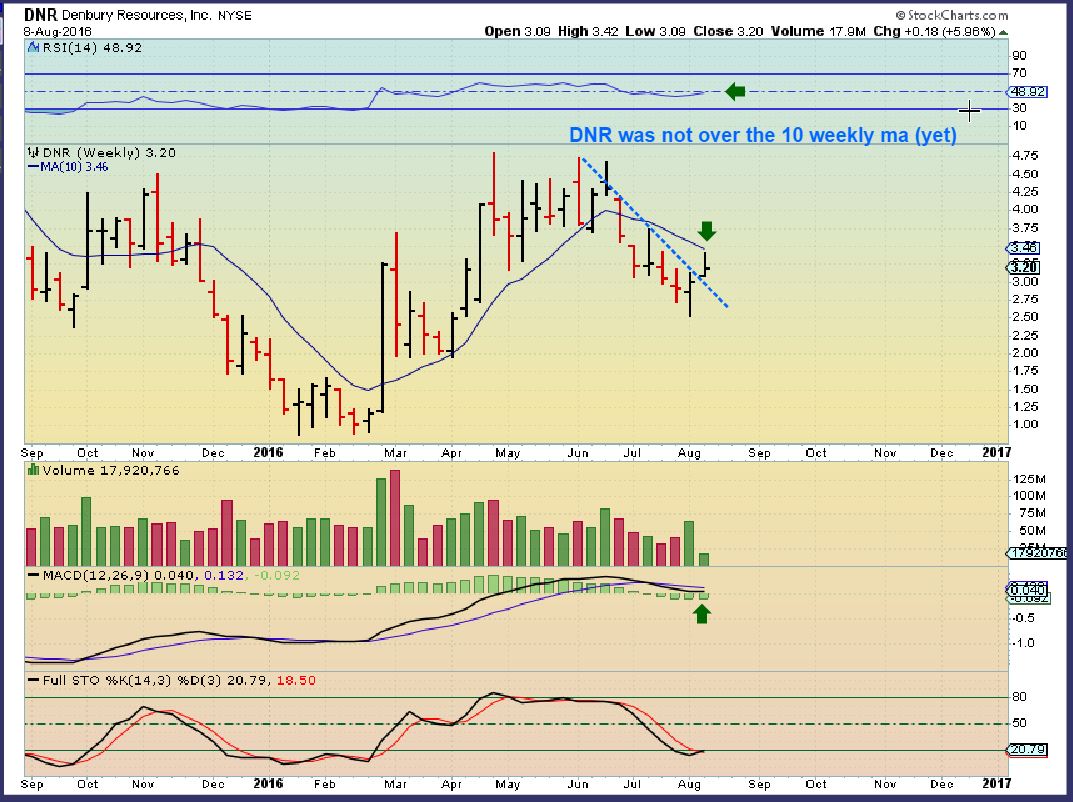The width and height of the screenshot is (1073, 802).
Task: Click 2016 on the price chart time axis
Action: [x=268, y=452]
